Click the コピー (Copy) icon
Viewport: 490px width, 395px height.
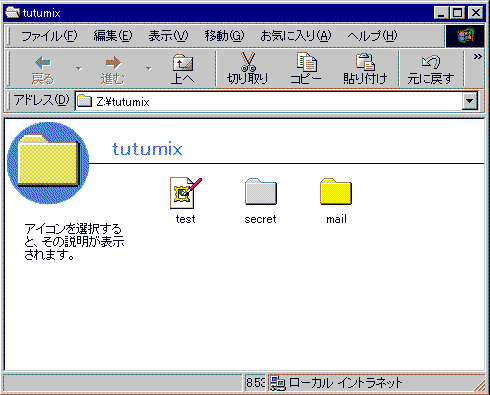(306, 62)
